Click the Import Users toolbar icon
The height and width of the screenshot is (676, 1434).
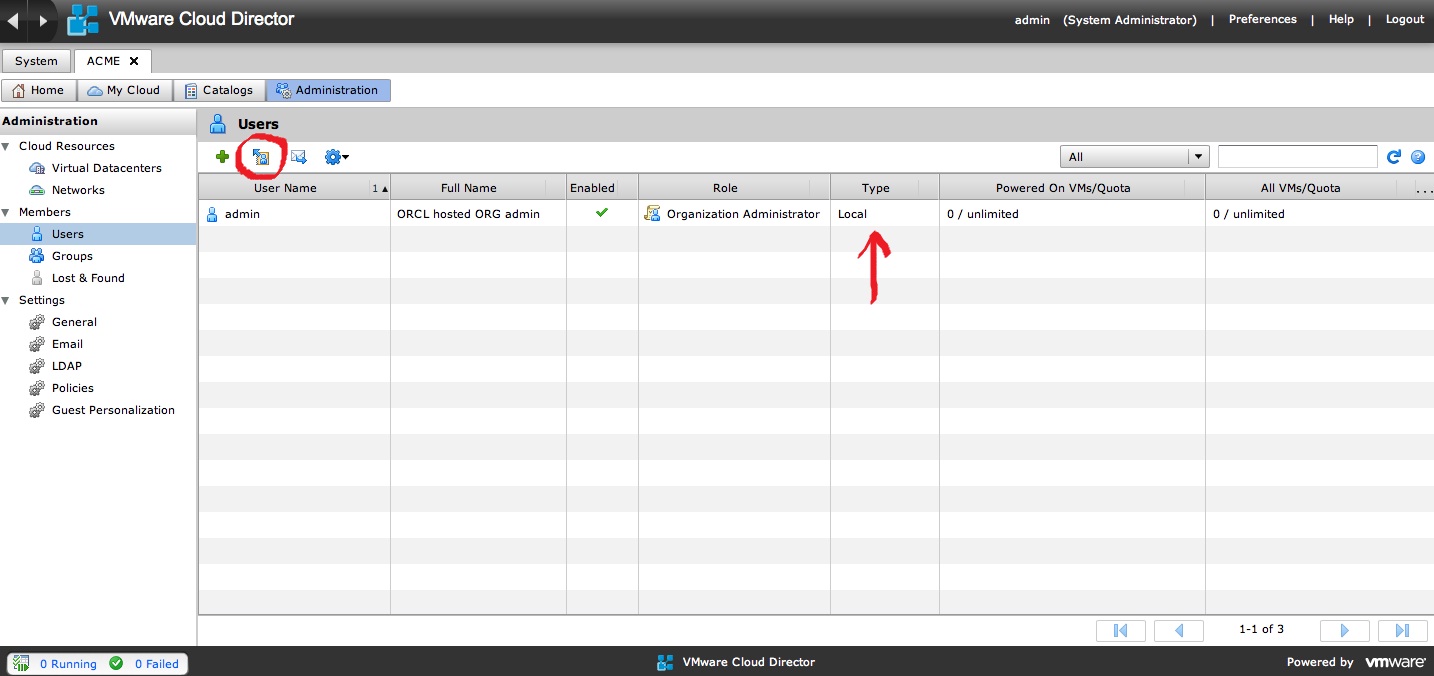point(261,157)
